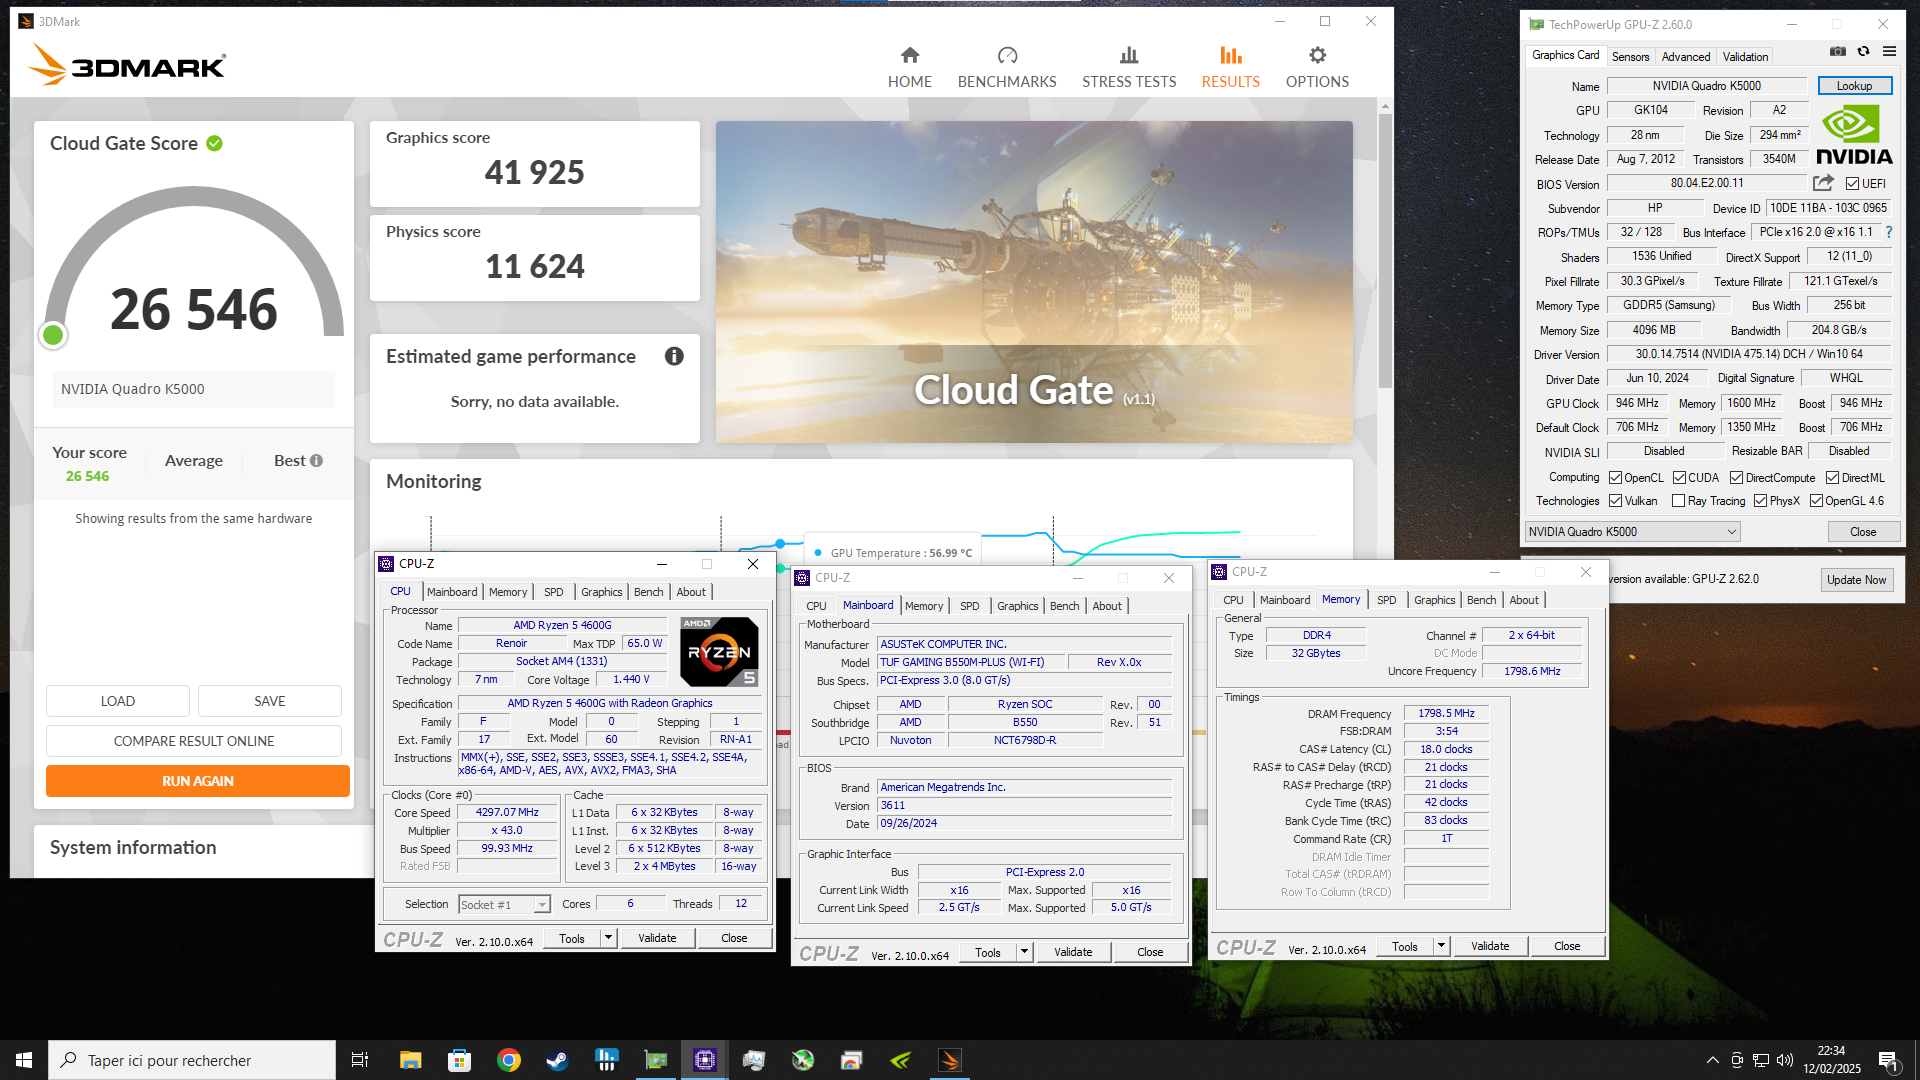Toggle the OpenGL 4.6 checkbox

click(x=1816, y=501)
